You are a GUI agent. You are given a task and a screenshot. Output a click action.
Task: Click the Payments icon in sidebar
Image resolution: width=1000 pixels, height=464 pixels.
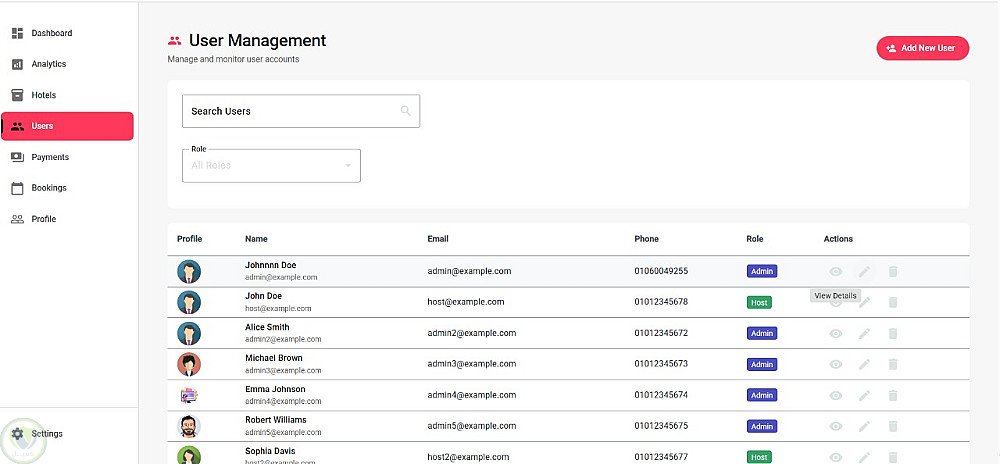pyautogui.click(x=17, y=157)
